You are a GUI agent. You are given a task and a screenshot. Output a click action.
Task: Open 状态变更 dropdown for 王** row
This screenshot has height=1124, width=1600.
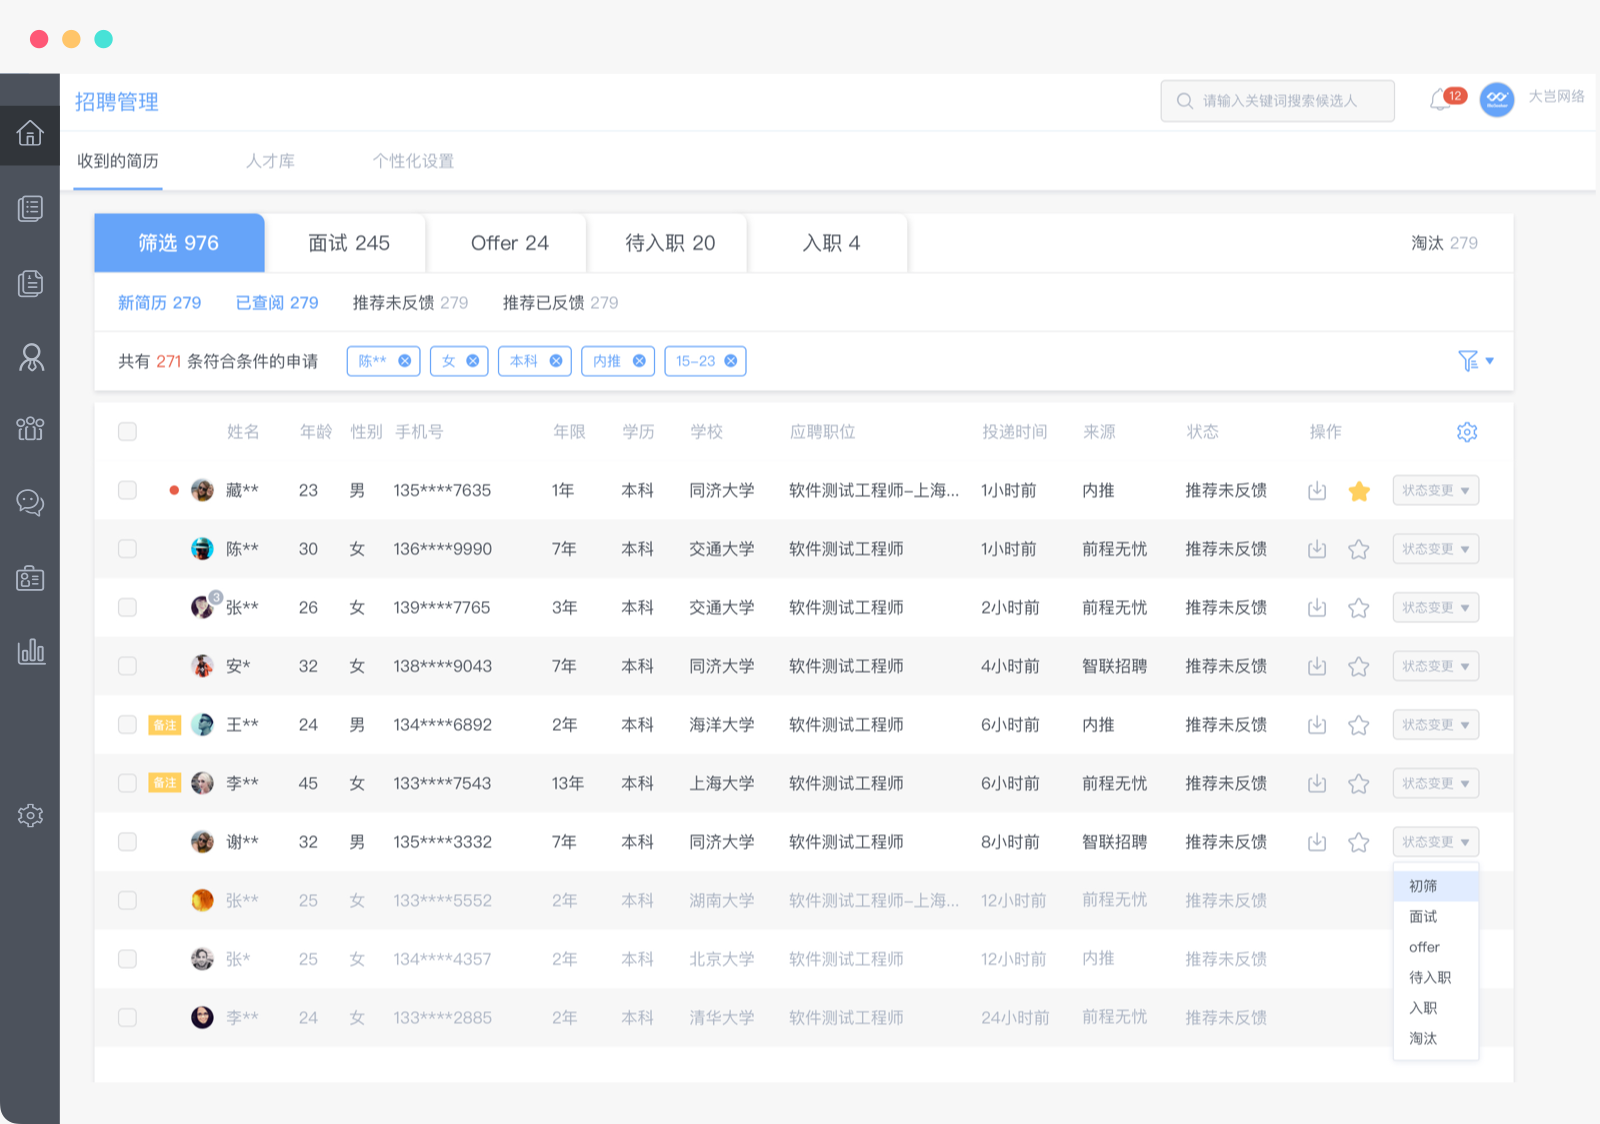(1435, 725)
